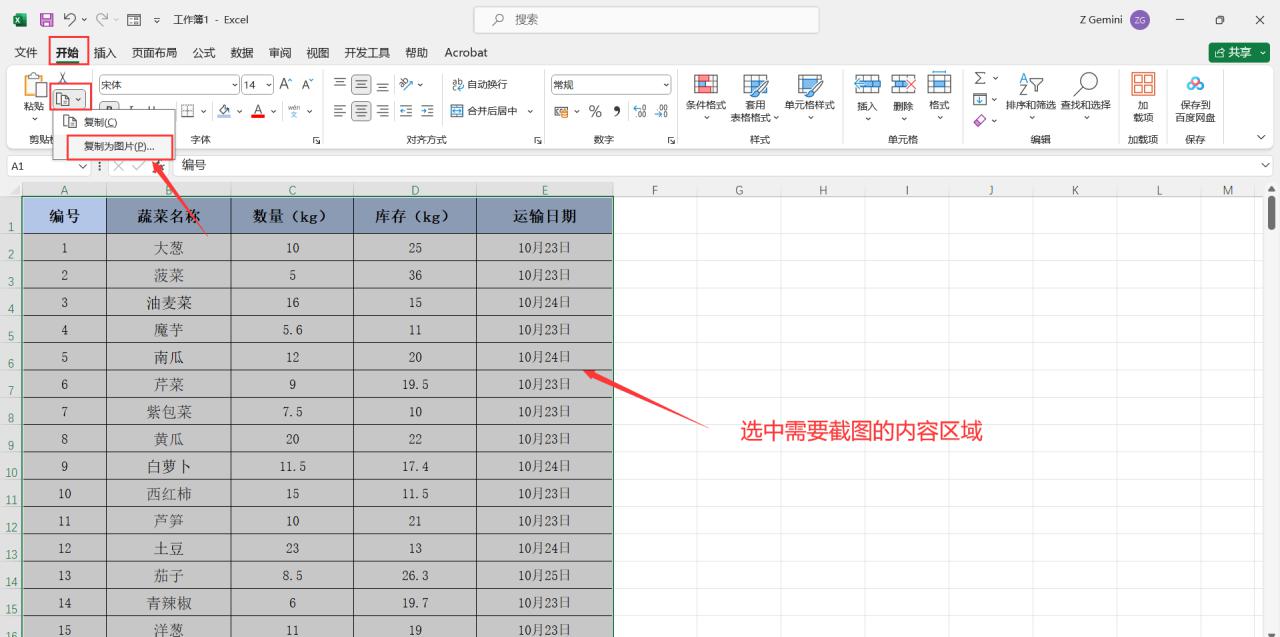Viewport: 1280px width, 637px height.
Task: Click AutoSum sigma icon
Action: click(980, 78)
